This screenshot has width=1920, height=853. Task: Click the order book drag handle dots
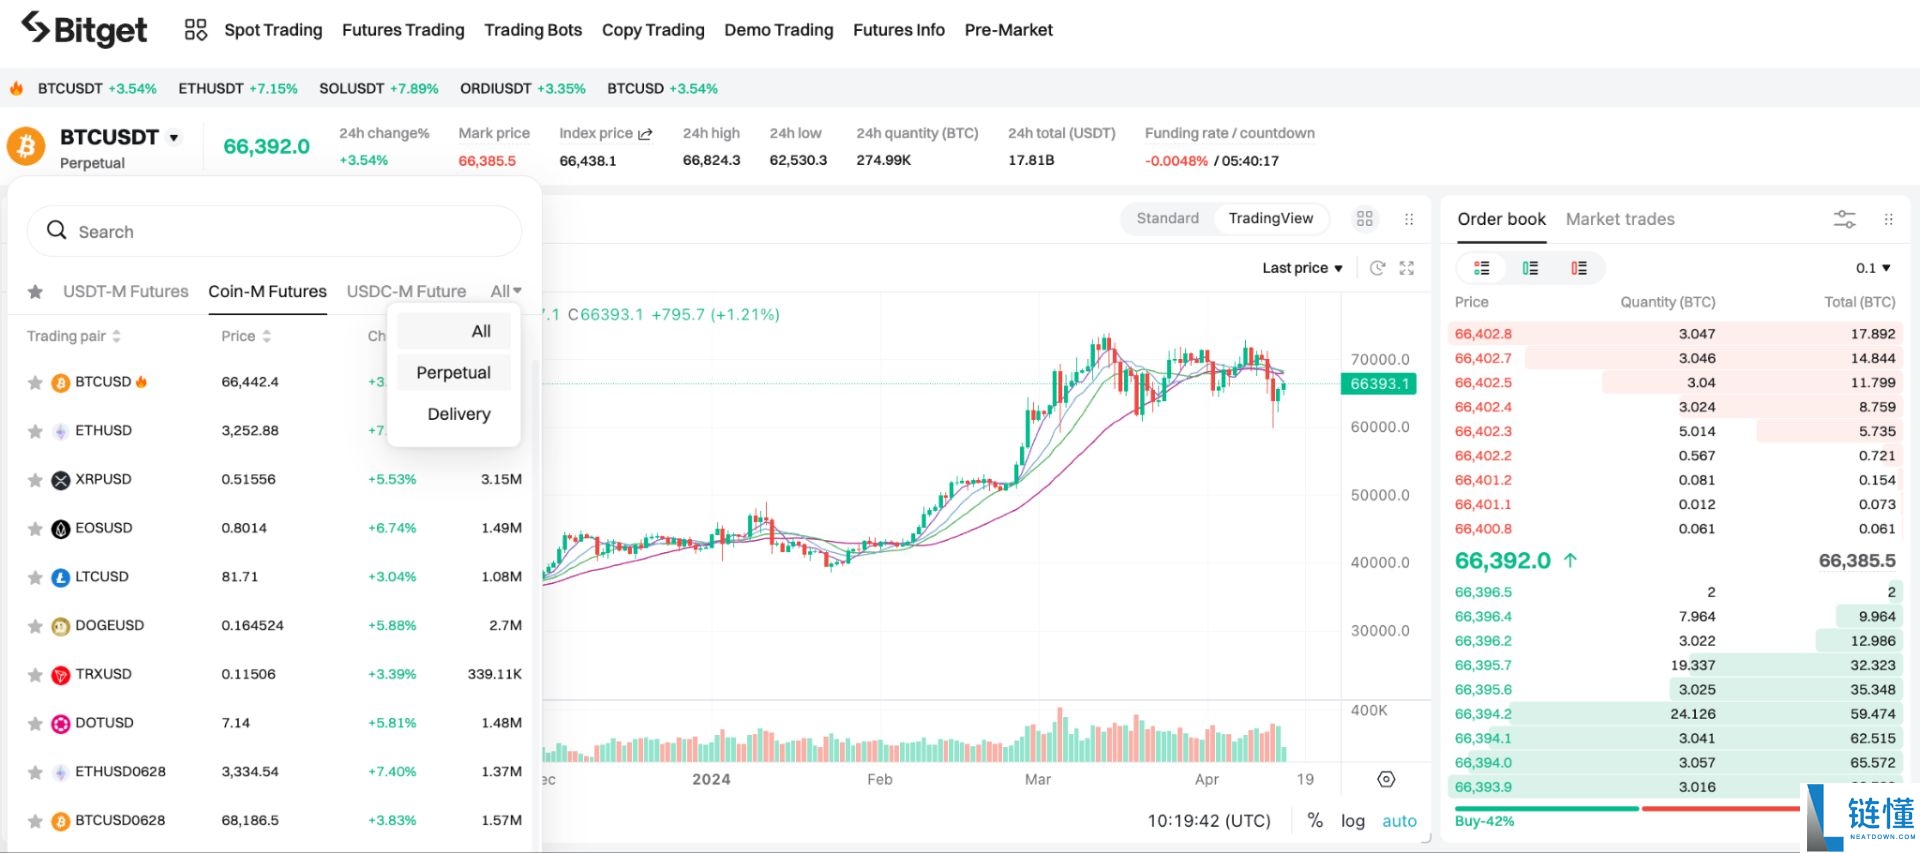click(1888, 219)
